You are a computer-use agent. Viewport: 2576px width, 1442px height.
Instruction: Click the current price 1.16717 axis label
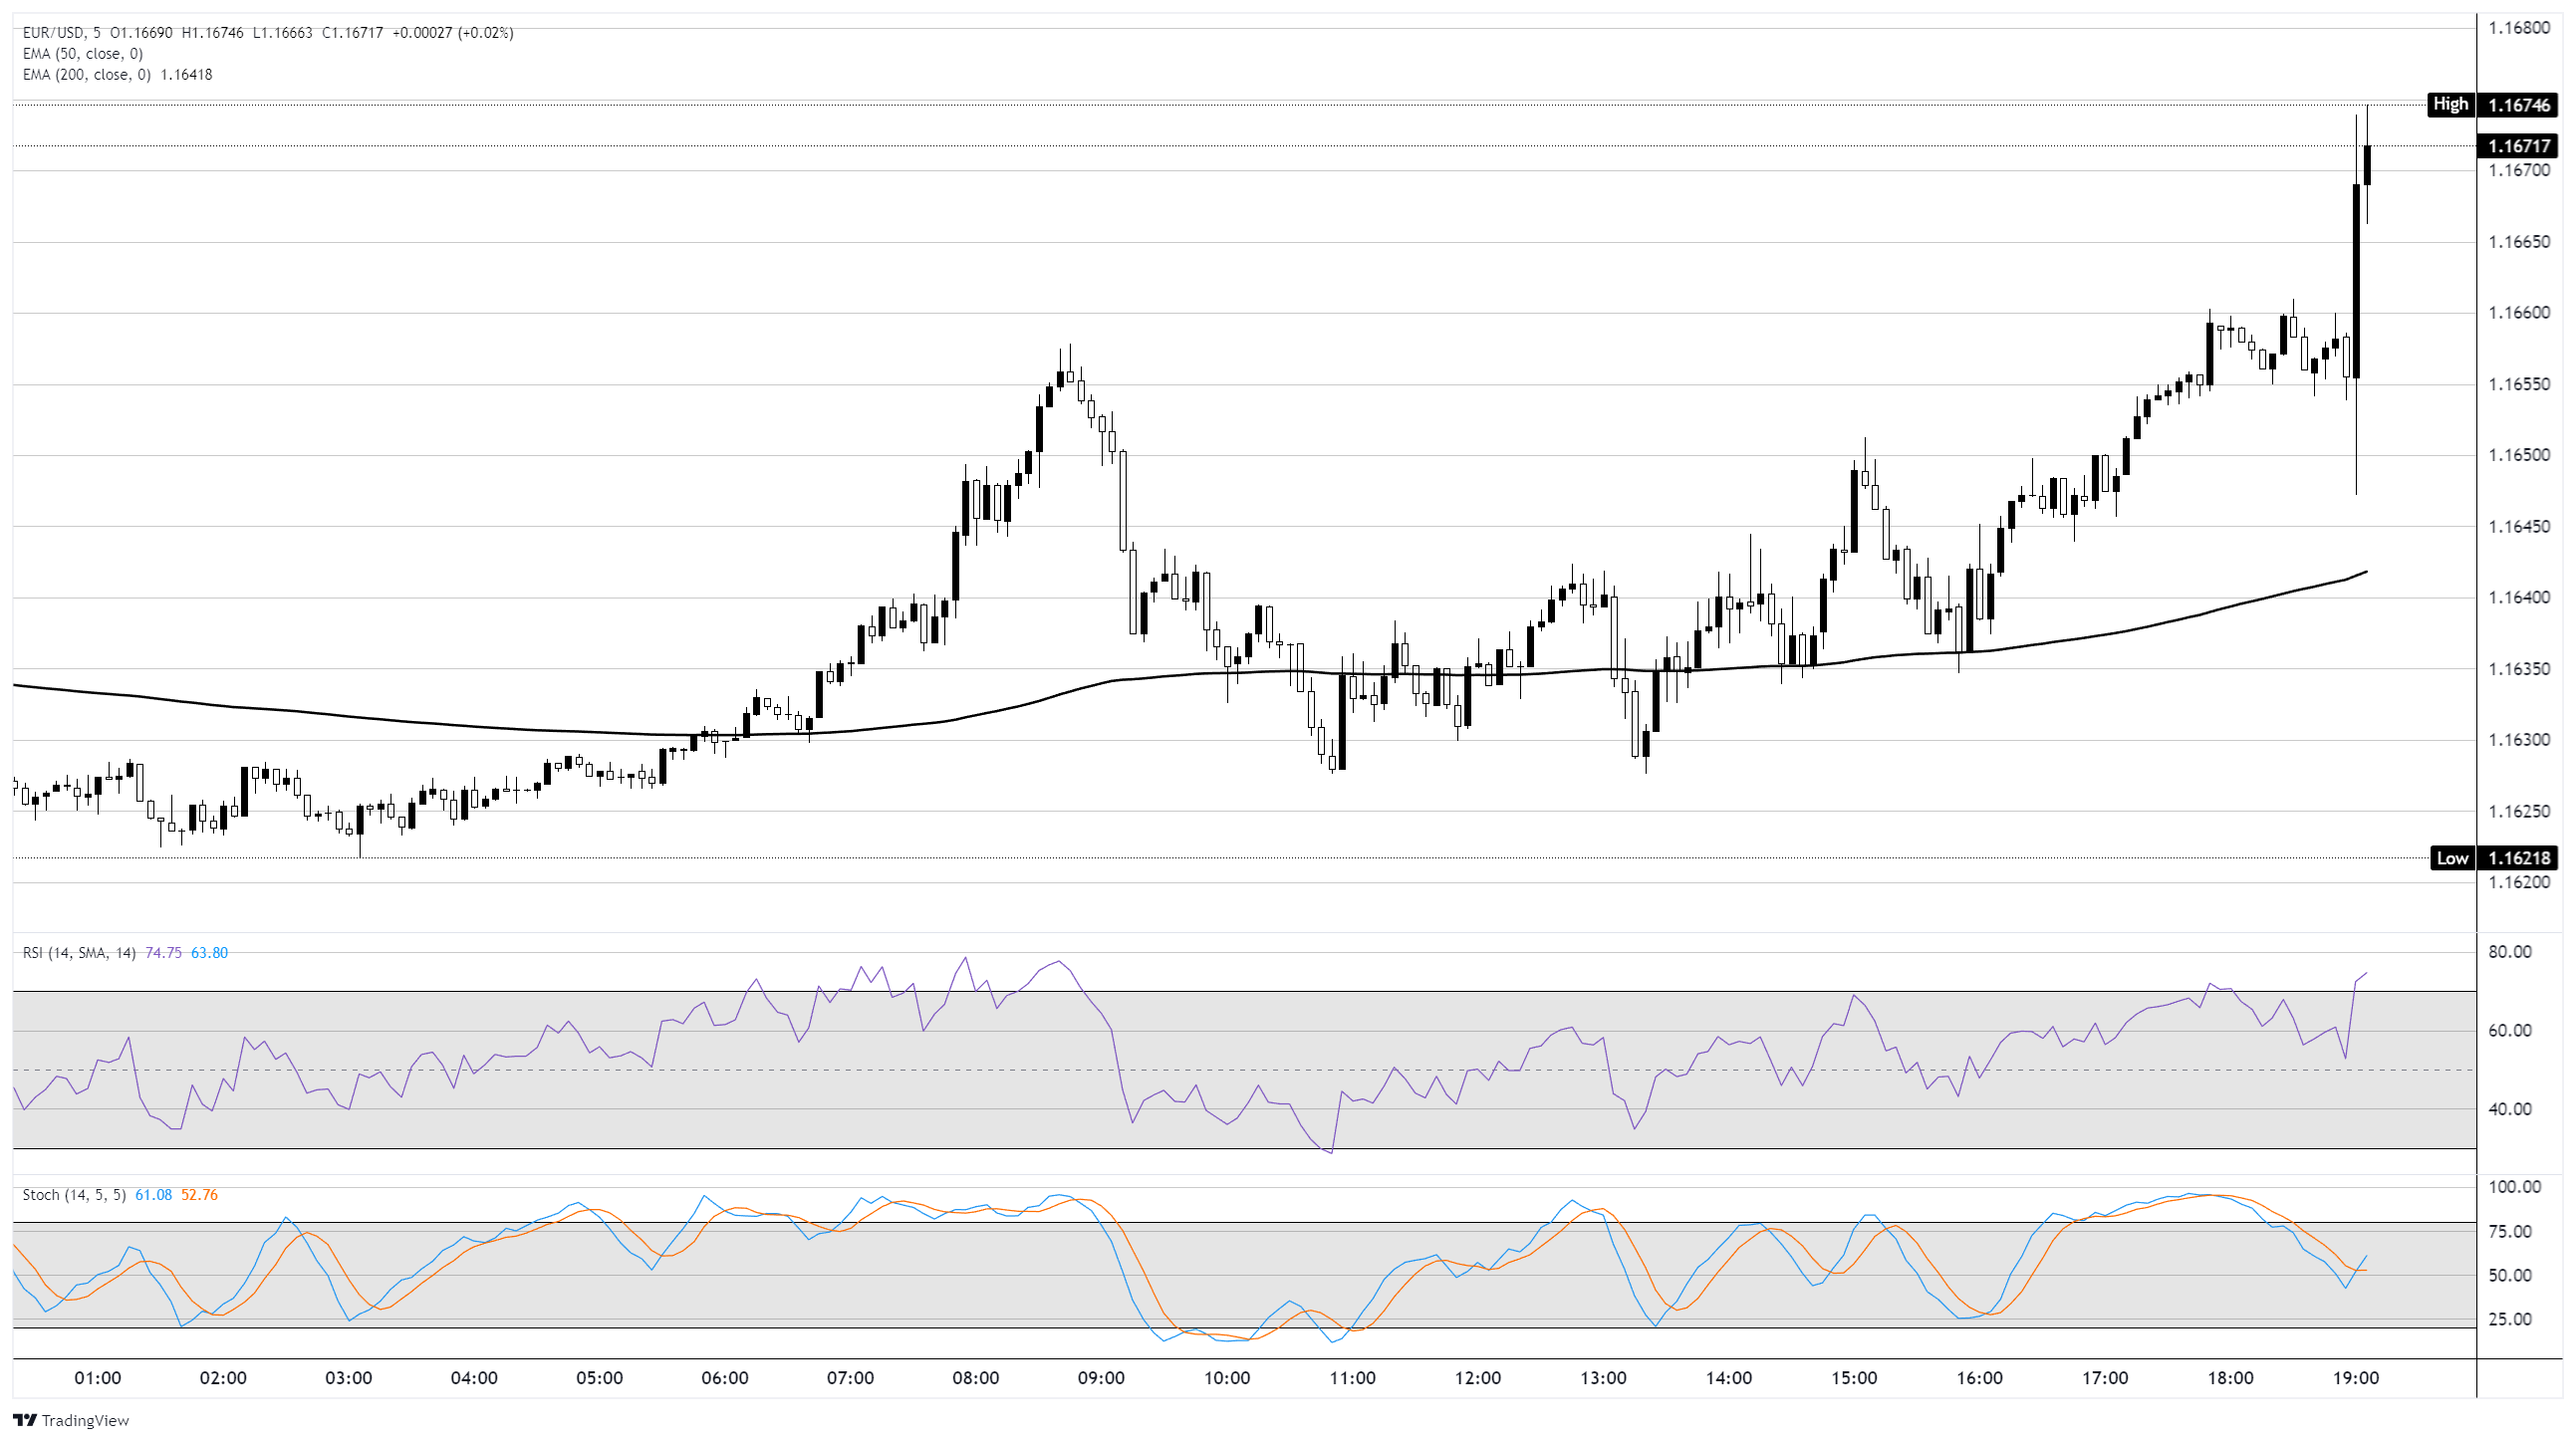[x=2519, y=146]
